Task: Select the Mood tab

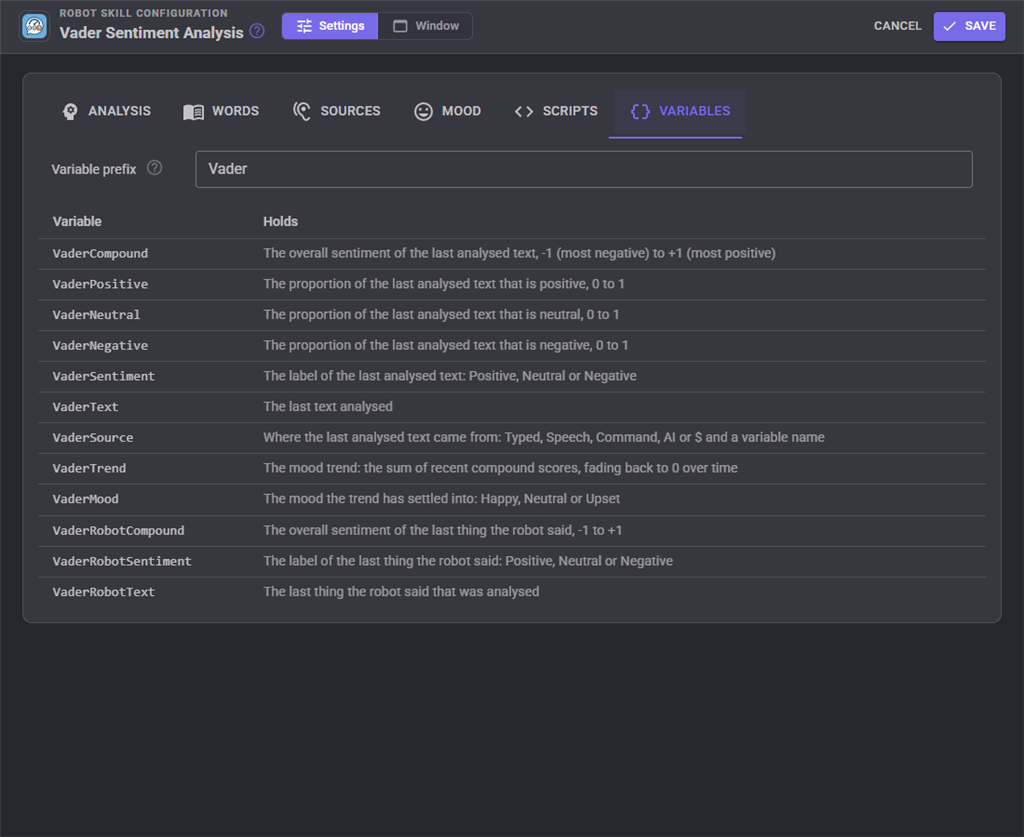Action: 448,111
